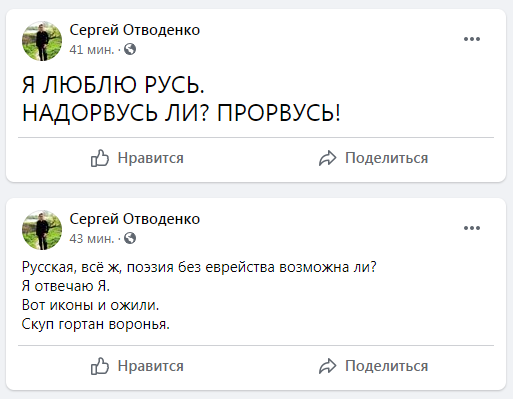Open the 43 мин. timestamp link
Screen dimensions: 513x399
point(92,239)
